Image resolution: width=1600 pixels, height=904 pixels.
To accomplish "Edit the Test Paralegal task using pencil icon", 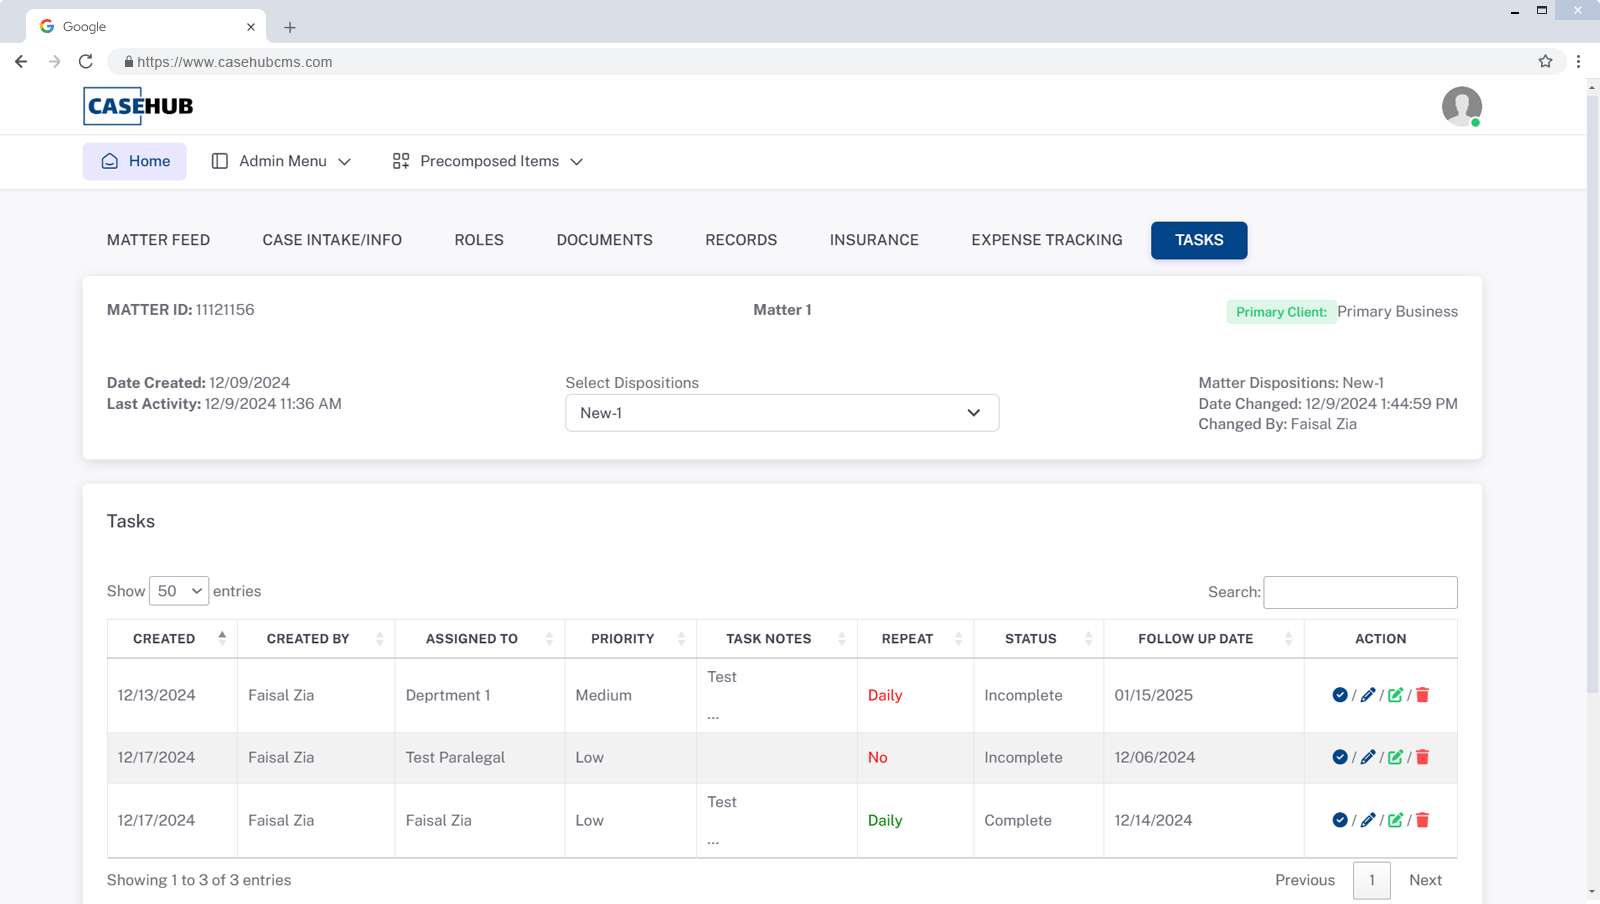I will point(1368,757).
